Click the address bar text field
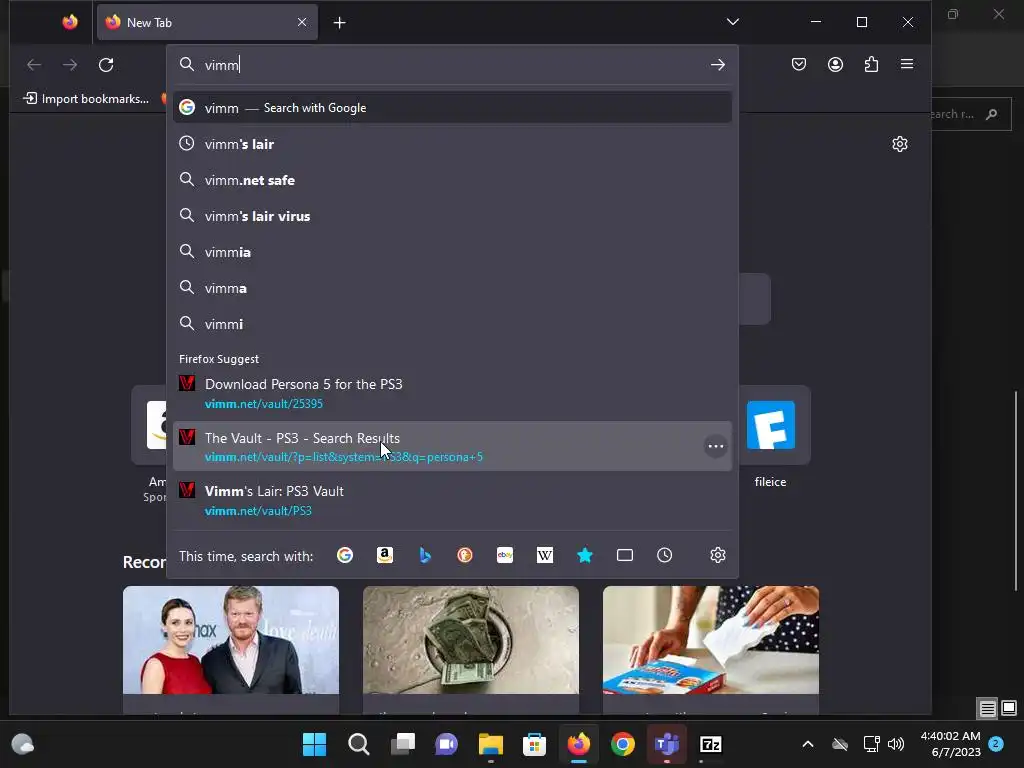Image resolution: width=1024 pixels, height=768 pixels. tap(452, 65)
